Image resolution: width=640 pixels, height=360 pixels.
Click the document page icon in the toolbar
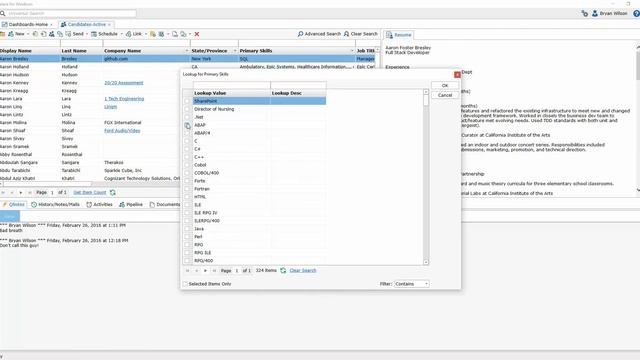tap(175, 34)
